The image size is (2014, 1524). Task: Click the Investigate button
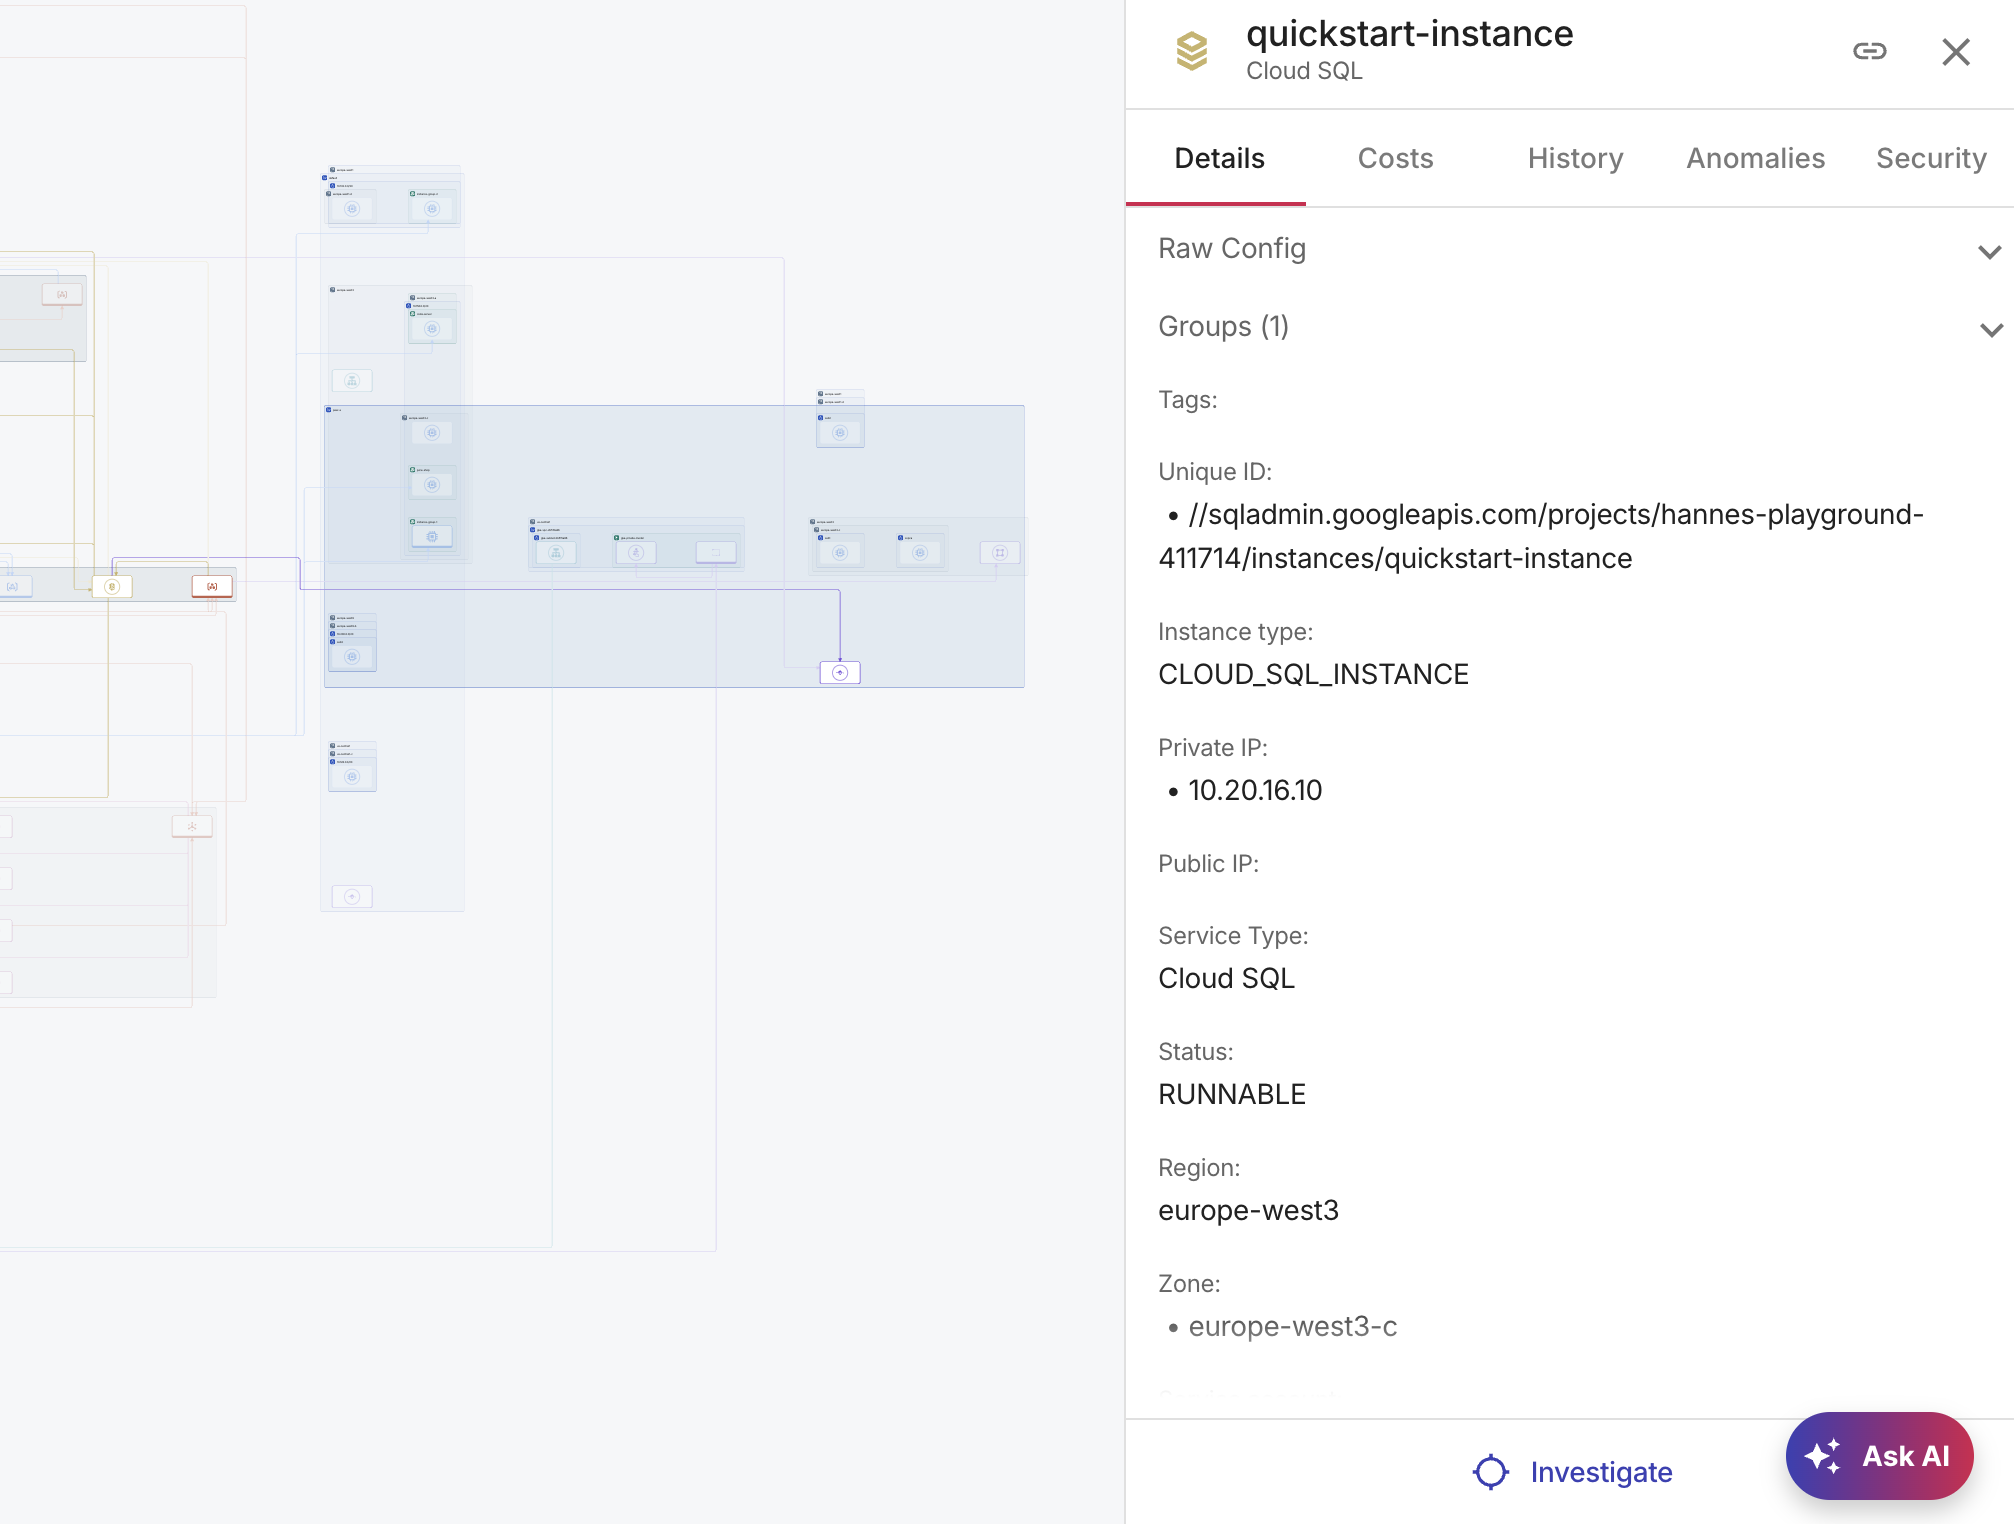[x=1572, y=1472]
